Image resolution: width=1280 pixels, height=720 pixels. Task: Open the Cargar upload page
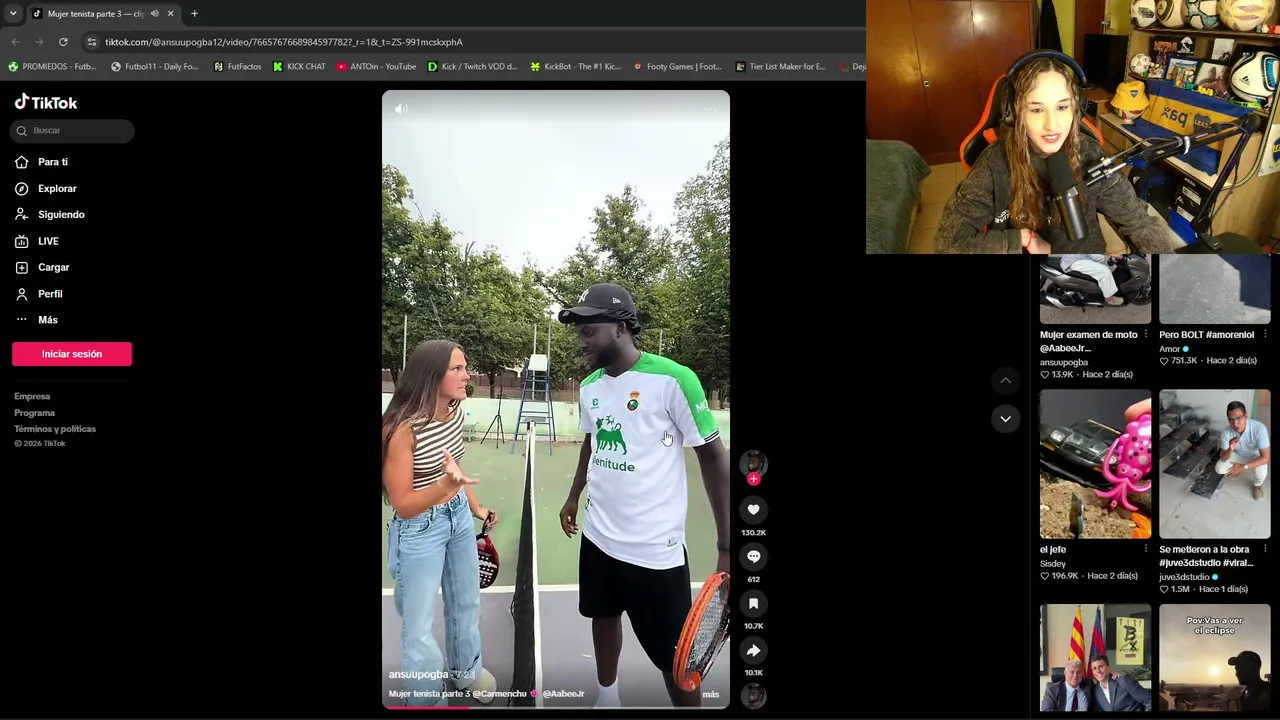click(x=42, y=267)
